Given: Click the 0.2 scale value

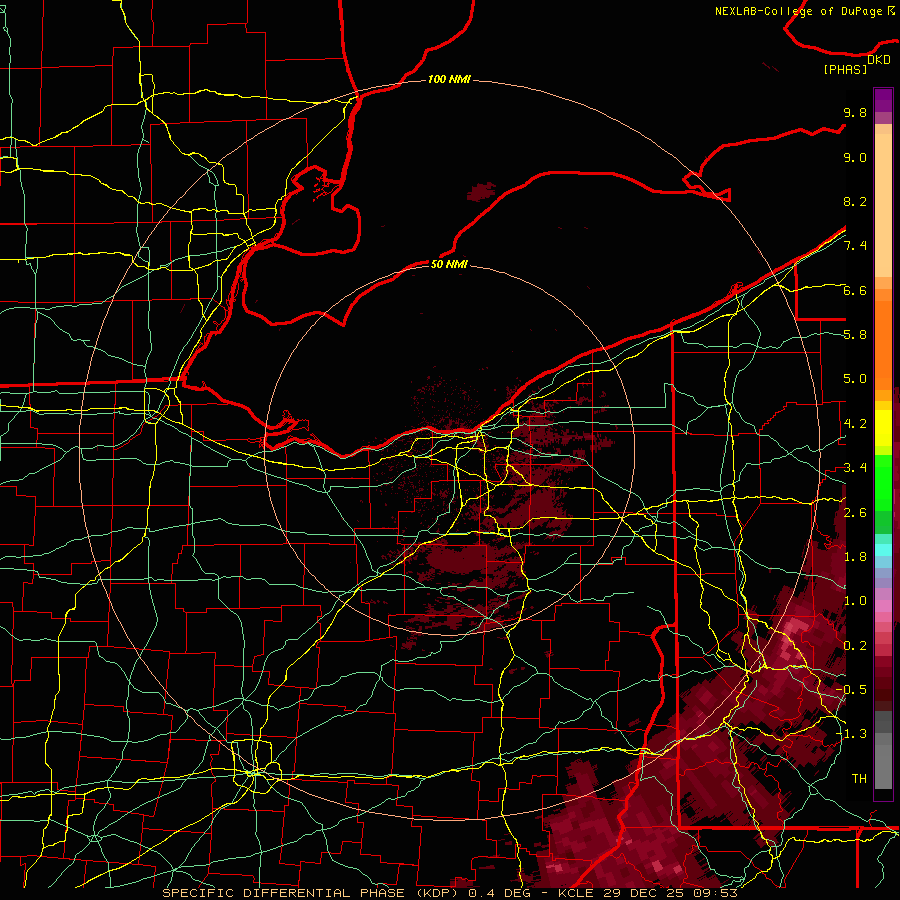Looking at the screenshot, I should (855, 646).
